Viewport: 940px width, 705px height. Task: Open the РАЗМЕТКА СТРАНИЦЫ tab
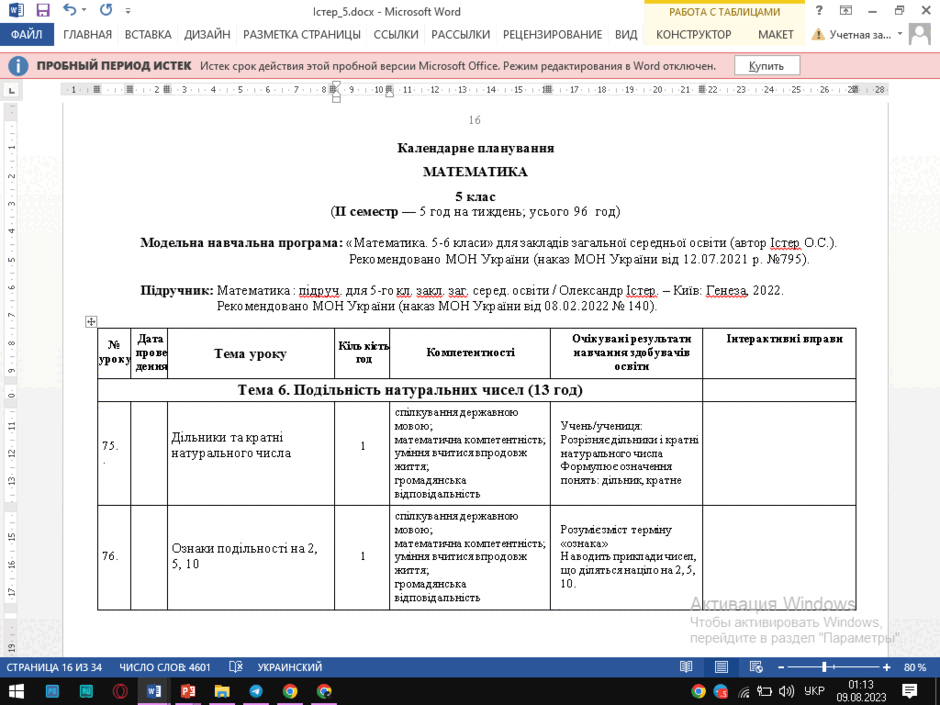point(302,34)
